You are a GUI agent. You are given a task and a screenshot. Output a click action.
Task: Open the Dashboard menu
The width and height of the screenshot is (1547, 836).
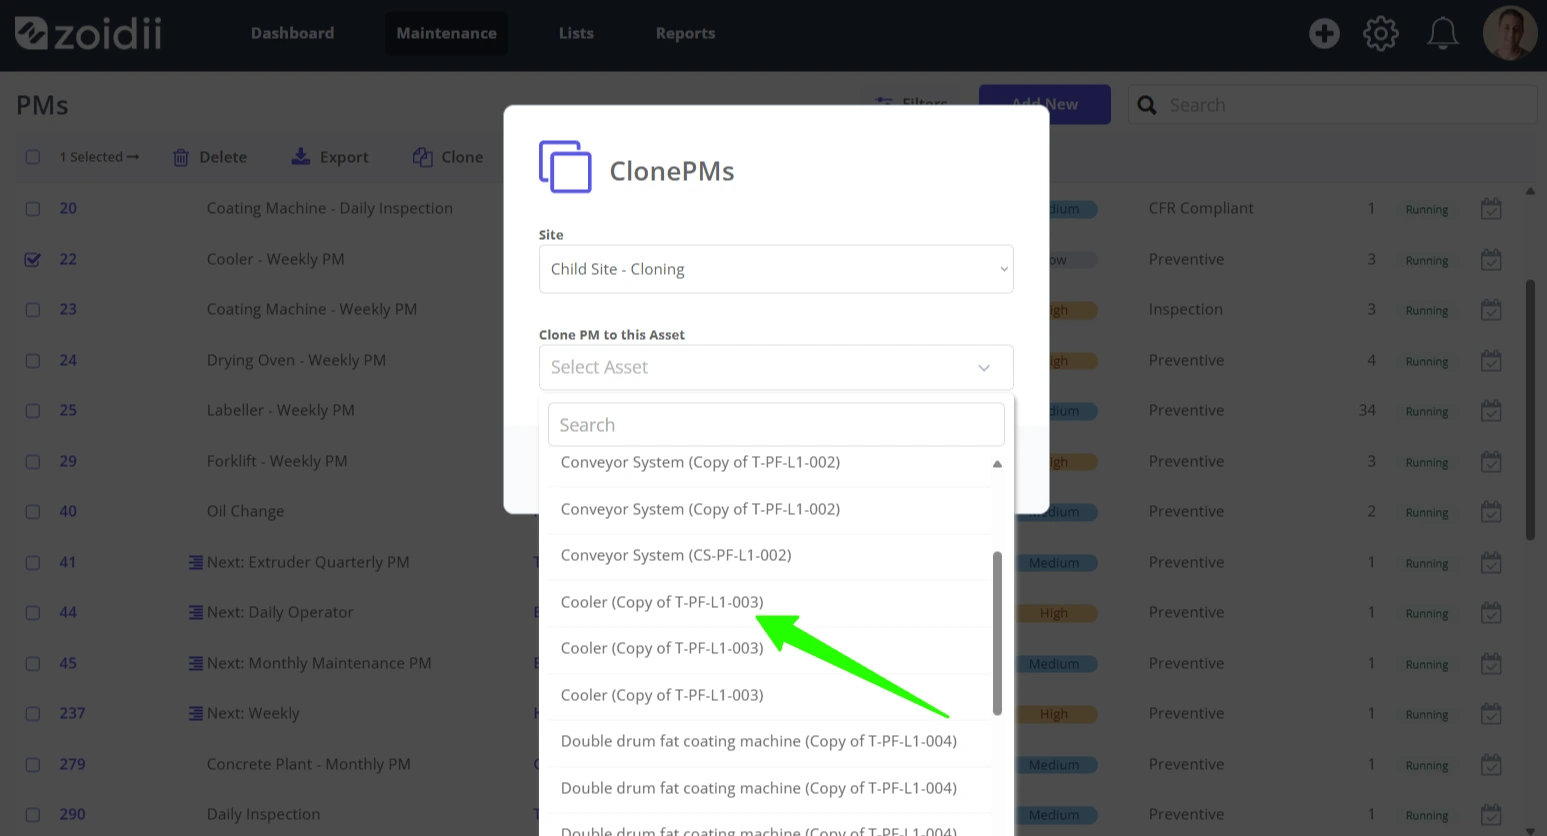point(292,33)
